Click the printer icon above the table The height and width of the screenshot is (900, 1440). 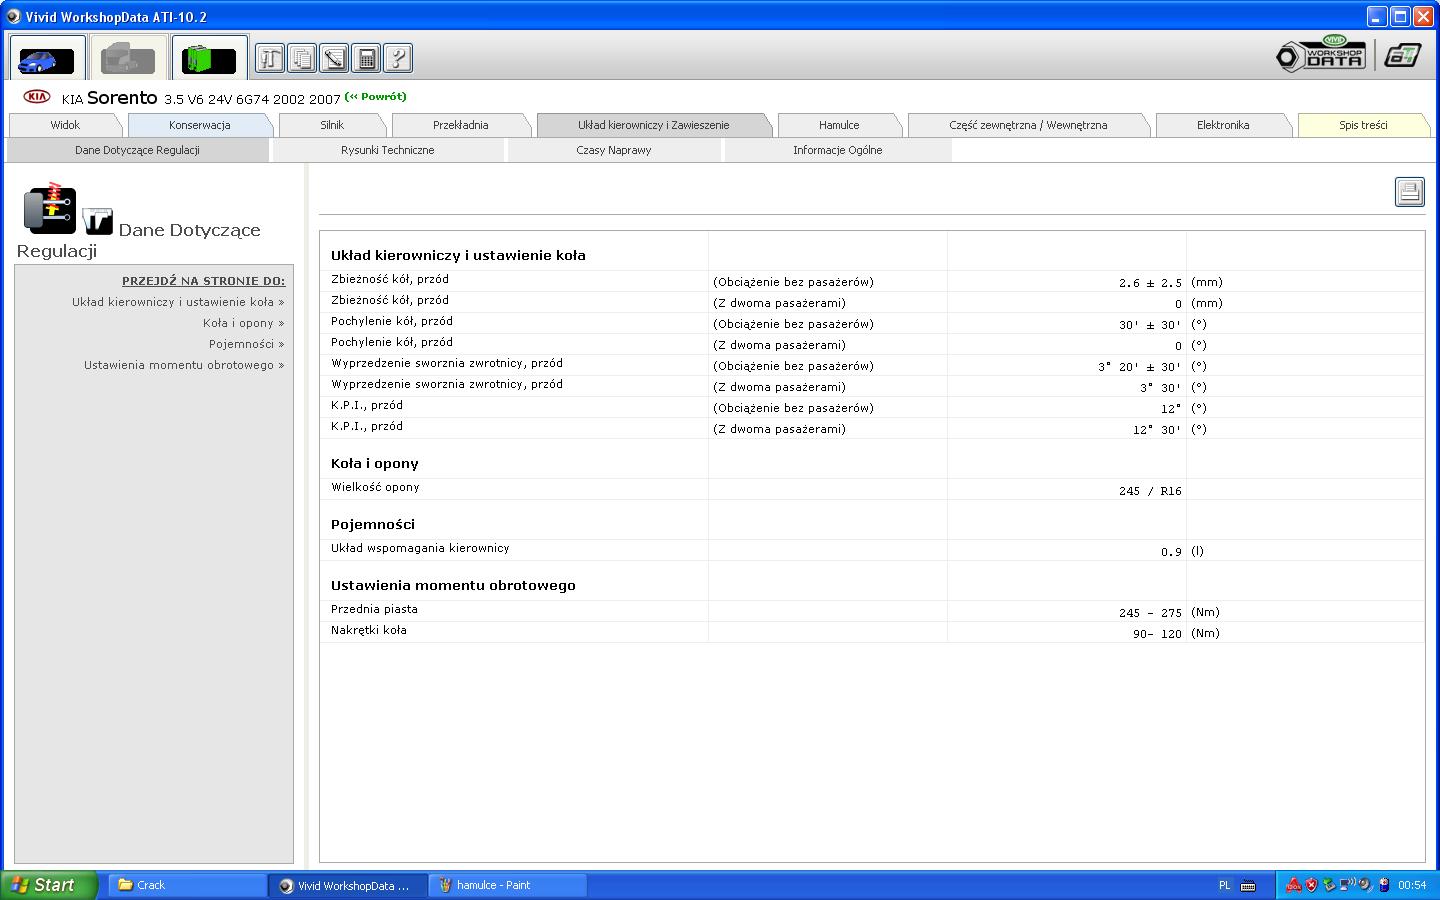coord(1410,192)
